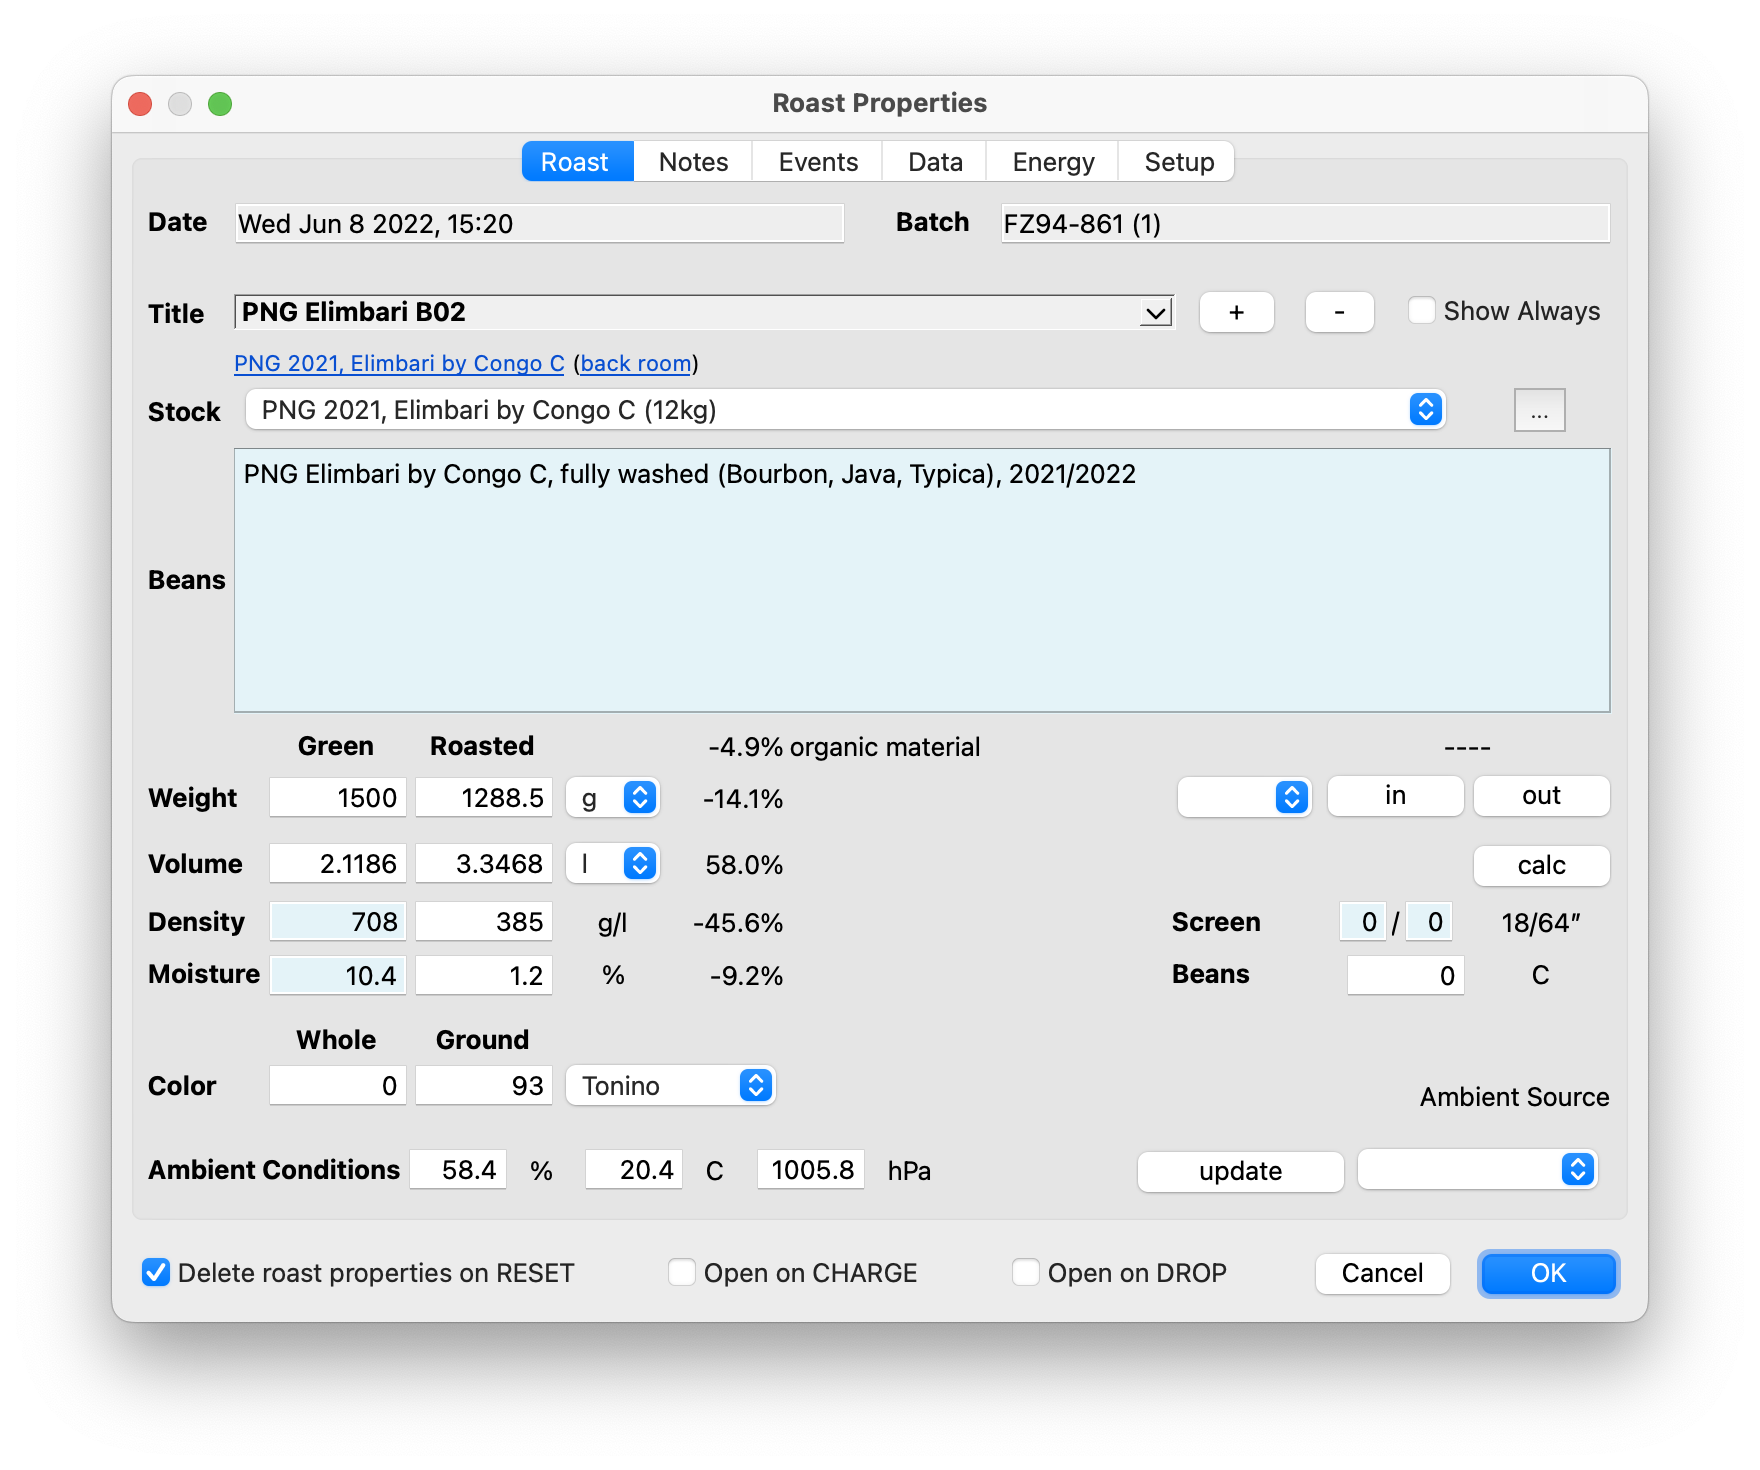Enable Open on DROP checkbox

pos(1026,1272)
